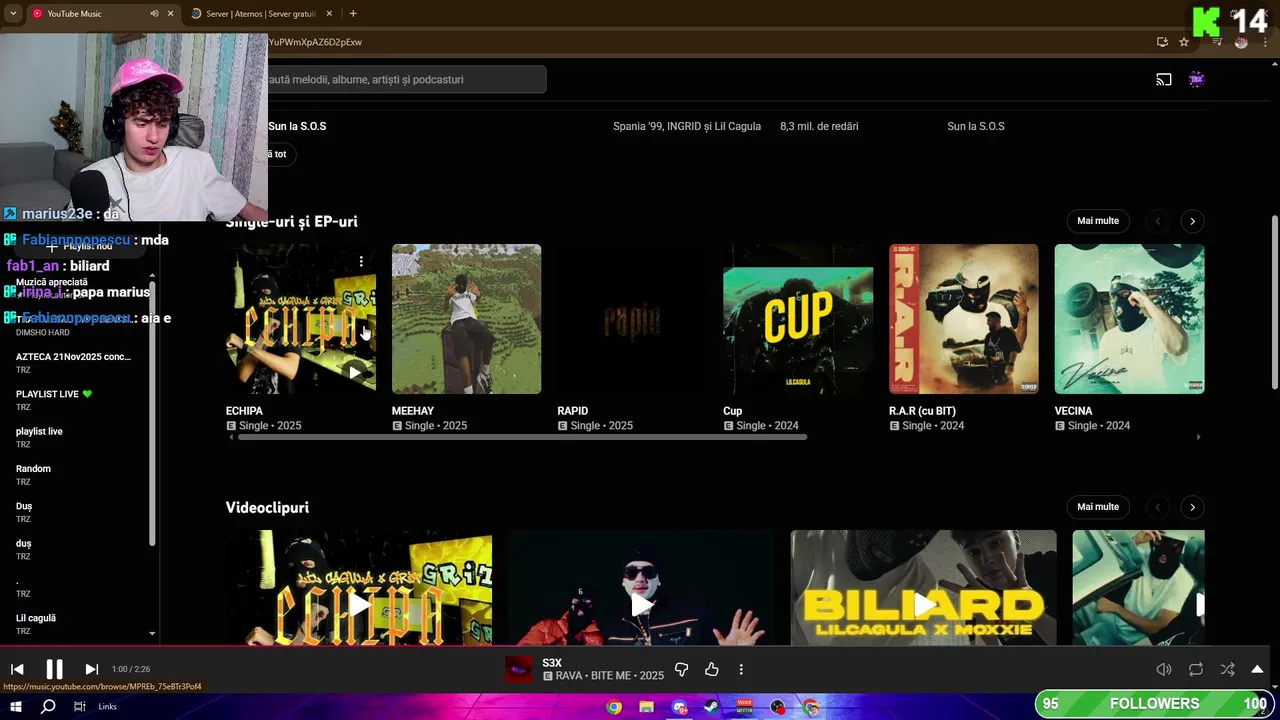Click Mai multe for Videoclipuri
This screenshot has width=1280, height=720.
coord(1098,507)
